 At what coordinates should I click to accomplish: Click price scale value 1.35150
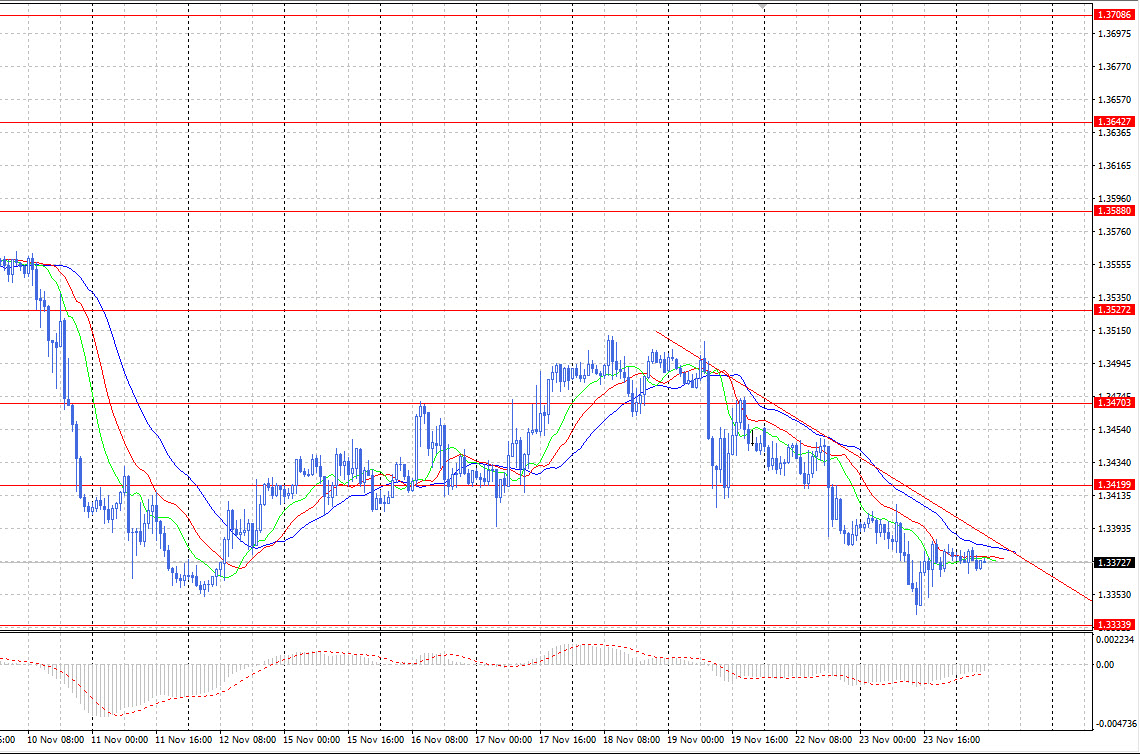coord(1114,331)
